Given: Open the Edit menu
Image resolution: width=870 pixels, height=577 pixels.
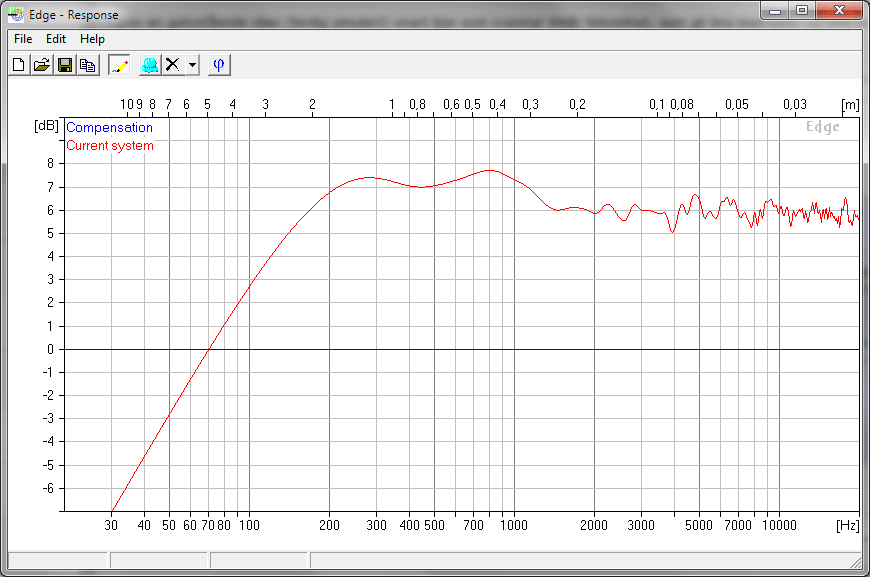Looking at the screenshot, I should [56, 39].
